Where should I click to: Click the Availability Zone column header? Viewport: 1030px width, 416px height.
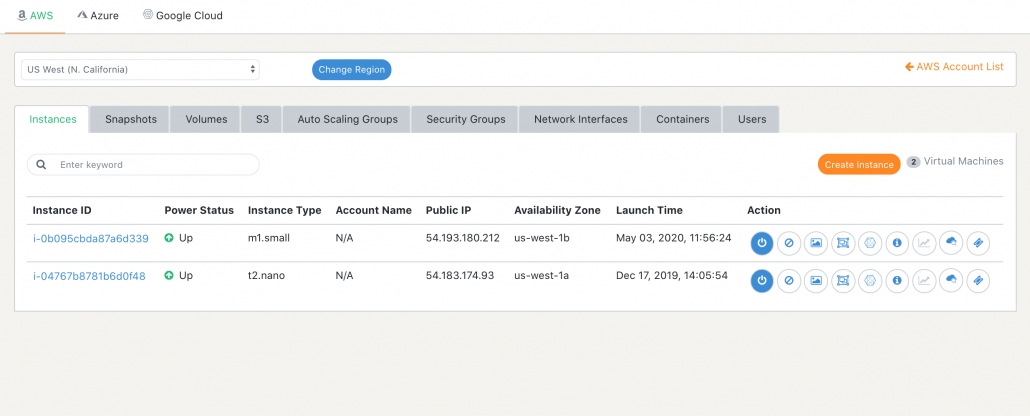tap(557, 210)
